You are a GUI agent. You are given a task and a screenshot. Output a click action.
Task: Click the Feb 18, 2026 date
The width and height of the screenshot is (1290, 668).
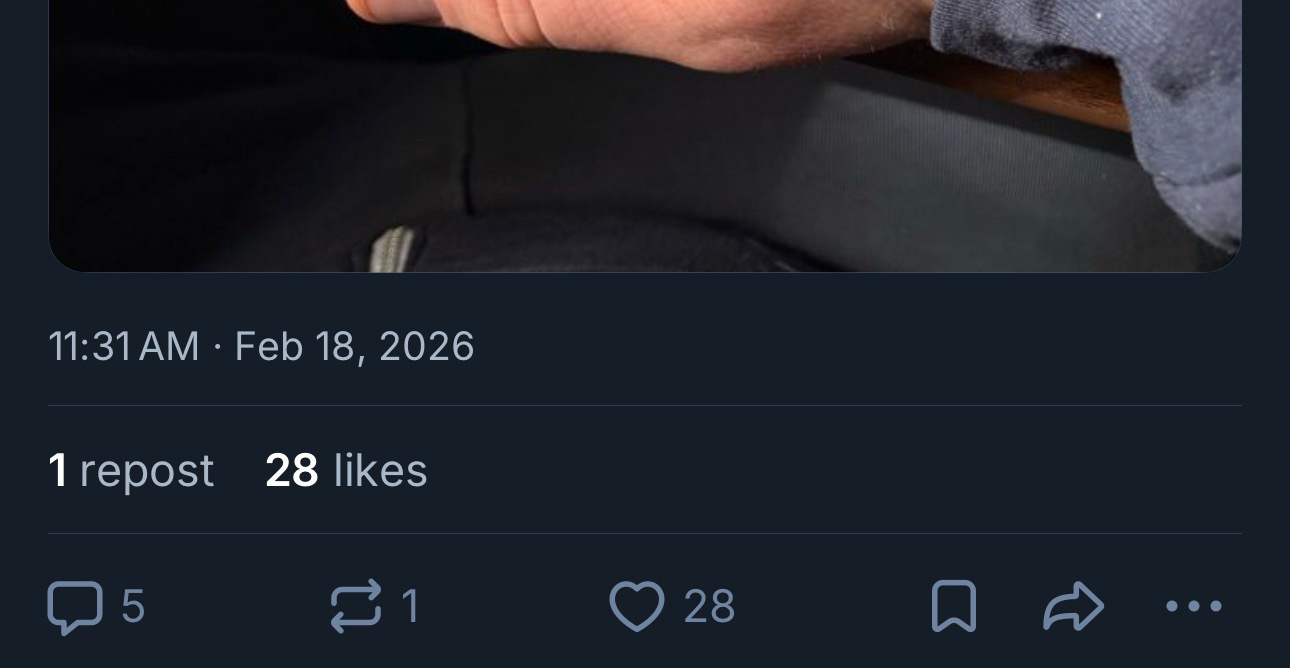pyautogui.click(x=354, y=347)
